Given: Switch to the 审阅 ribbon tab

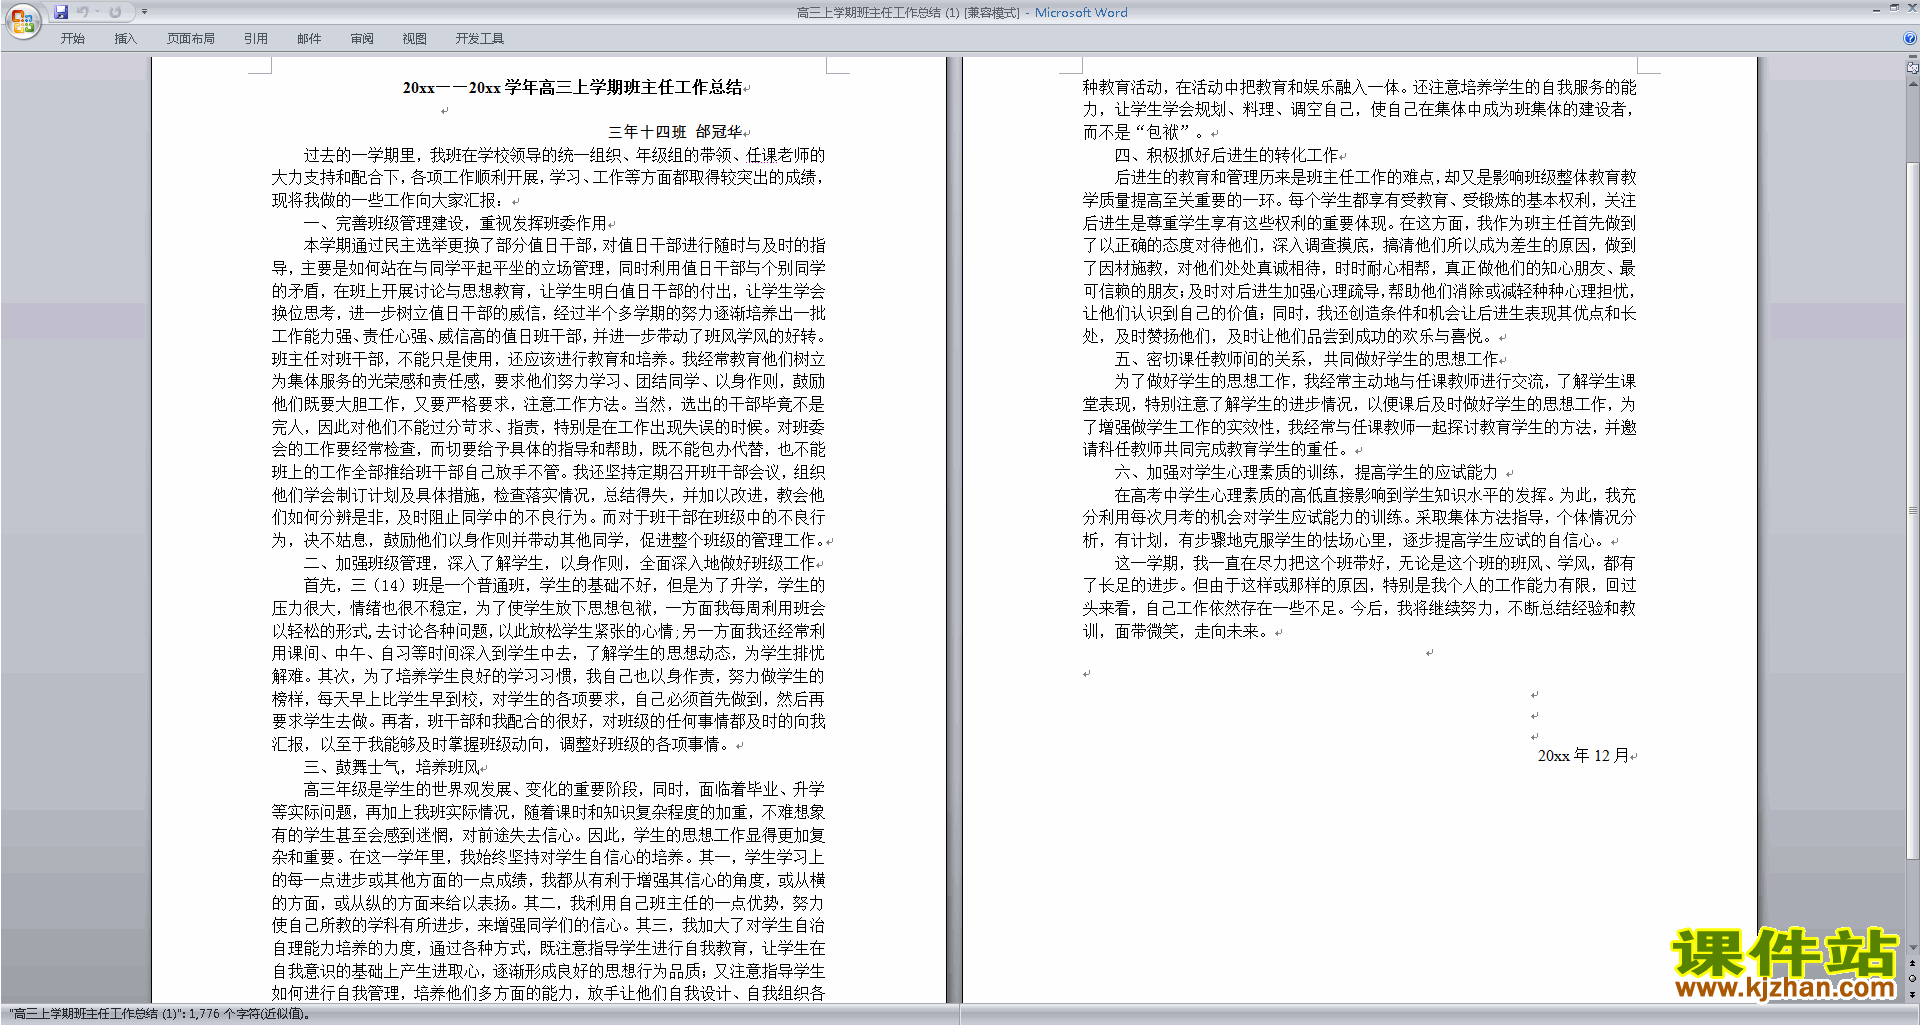Looking at the screenshot, I should (x=362, y=39).
